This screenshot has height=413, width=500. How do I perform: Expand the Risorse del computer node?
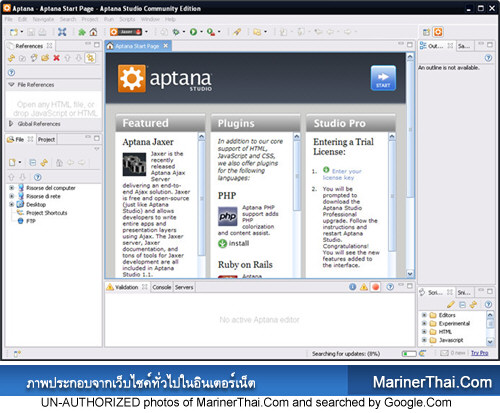tap(12, 188)
